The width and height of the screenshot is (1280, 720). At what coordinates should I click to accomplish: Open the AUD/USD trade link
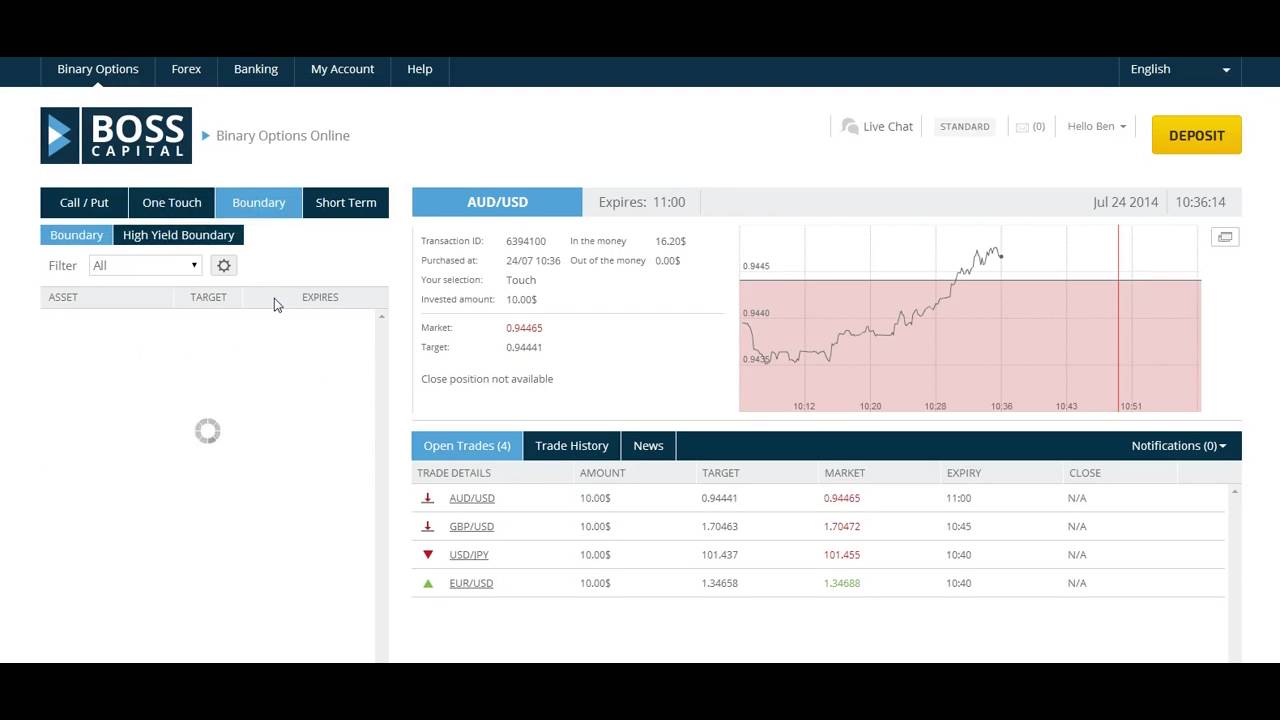(x=472, y=498)
